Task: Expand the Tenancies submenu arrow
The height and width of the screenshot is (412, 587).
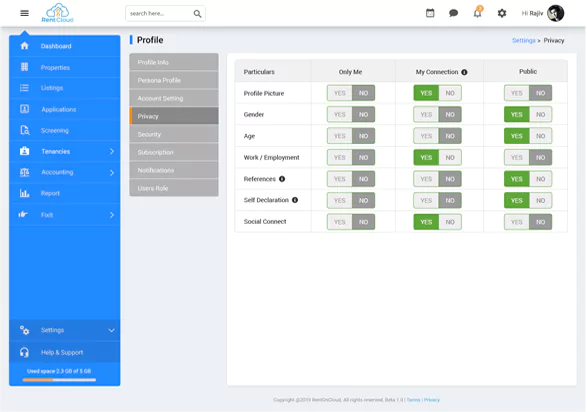Action: click(112, 151)
